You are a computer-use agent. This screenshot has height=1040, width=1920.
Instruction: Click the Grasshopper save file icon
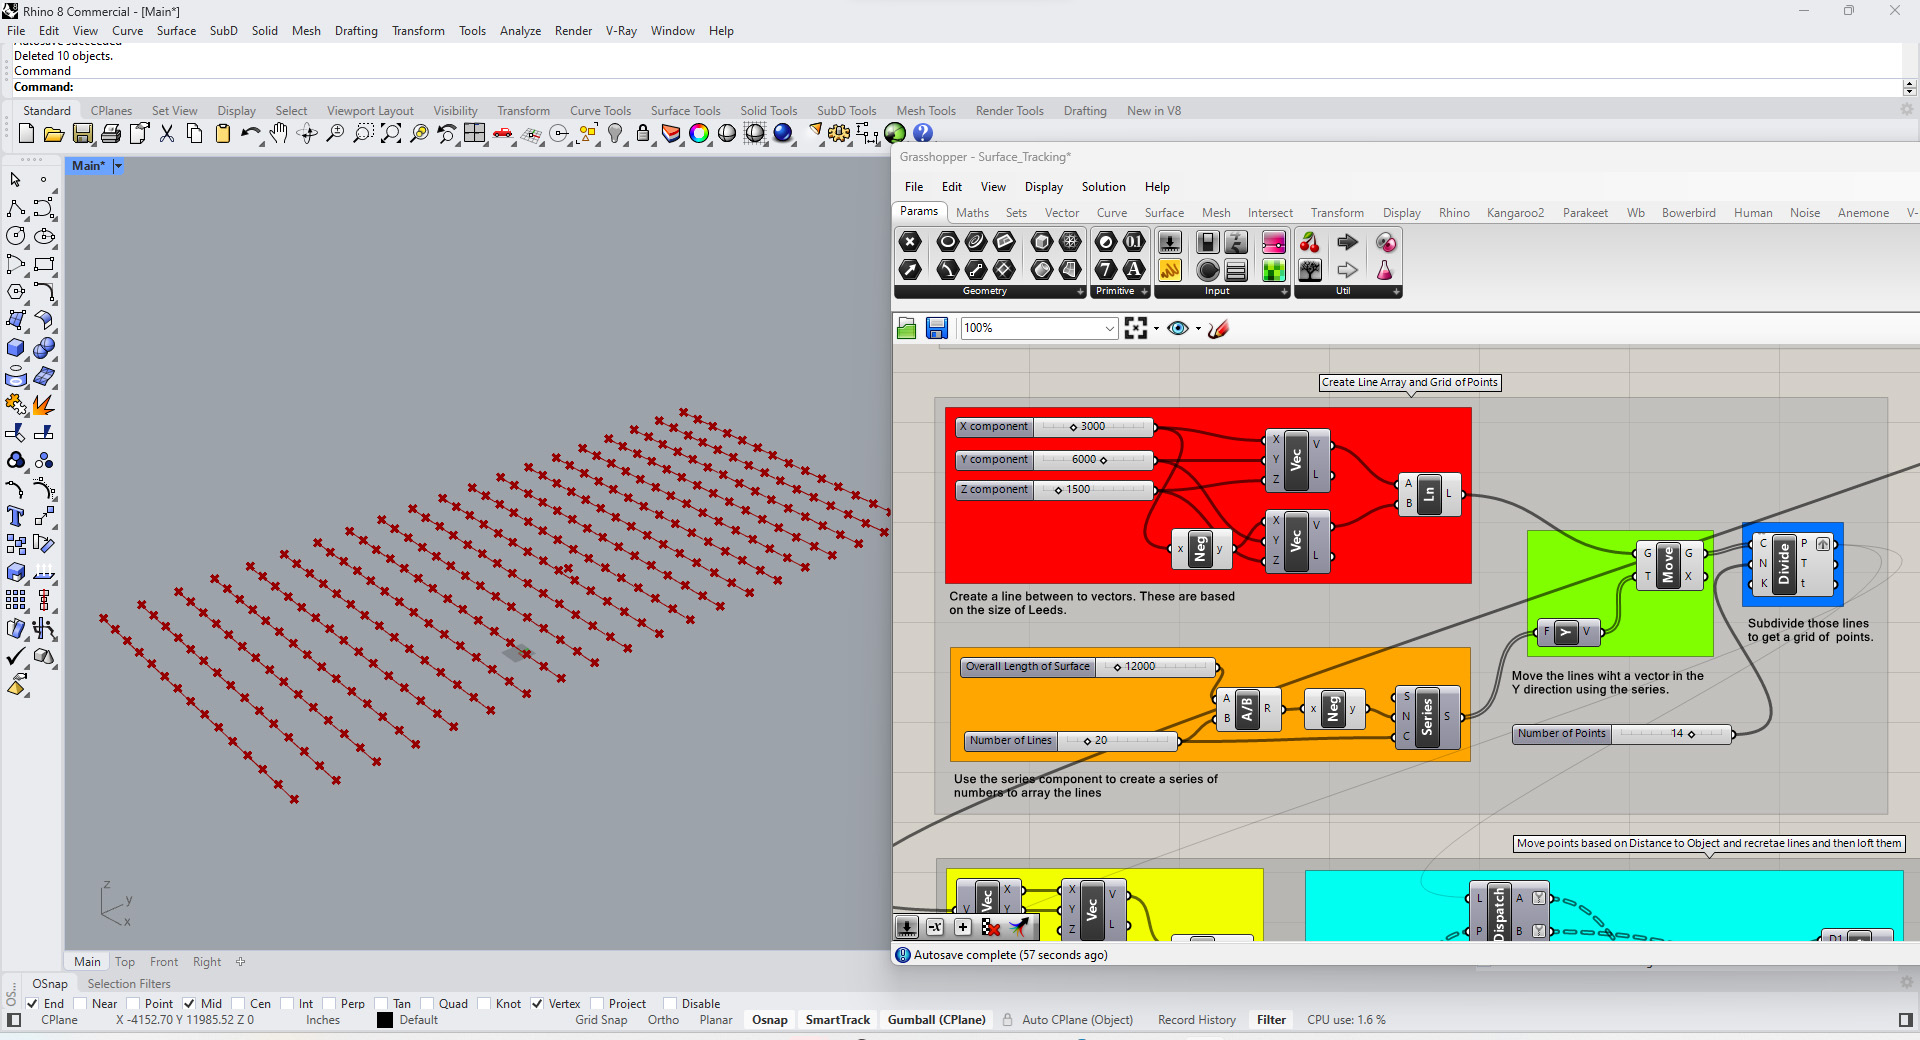point(936,329)
